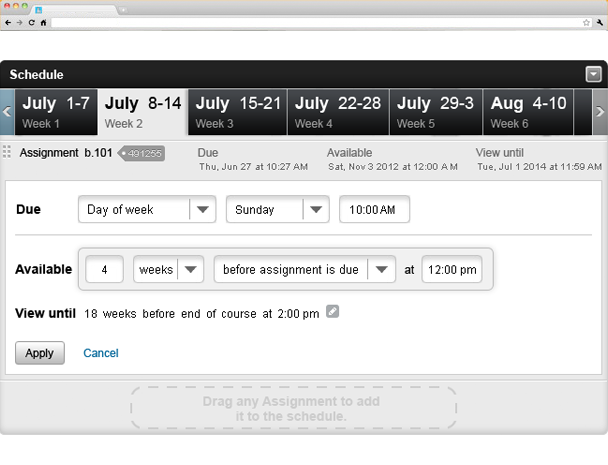This screenshot has height=465, width=608.
Task: Click the browser back arrow
Action: click(8, 21)
